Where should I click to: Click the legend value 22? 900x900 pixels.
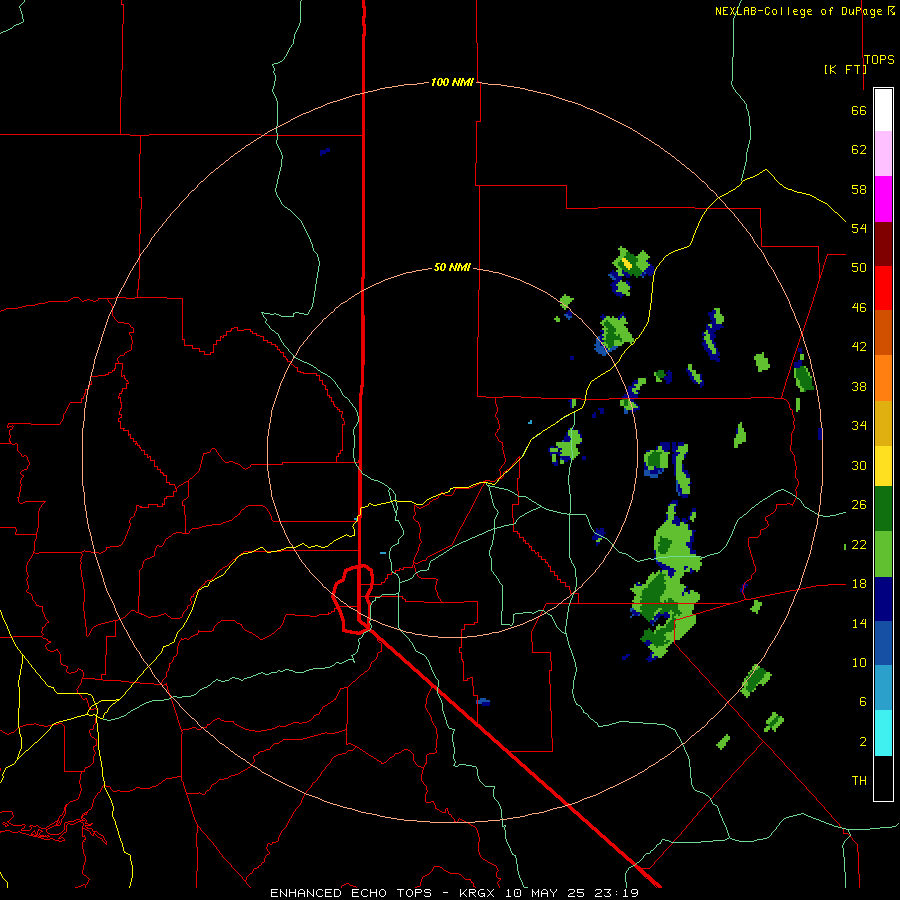[x=859, y=544]
